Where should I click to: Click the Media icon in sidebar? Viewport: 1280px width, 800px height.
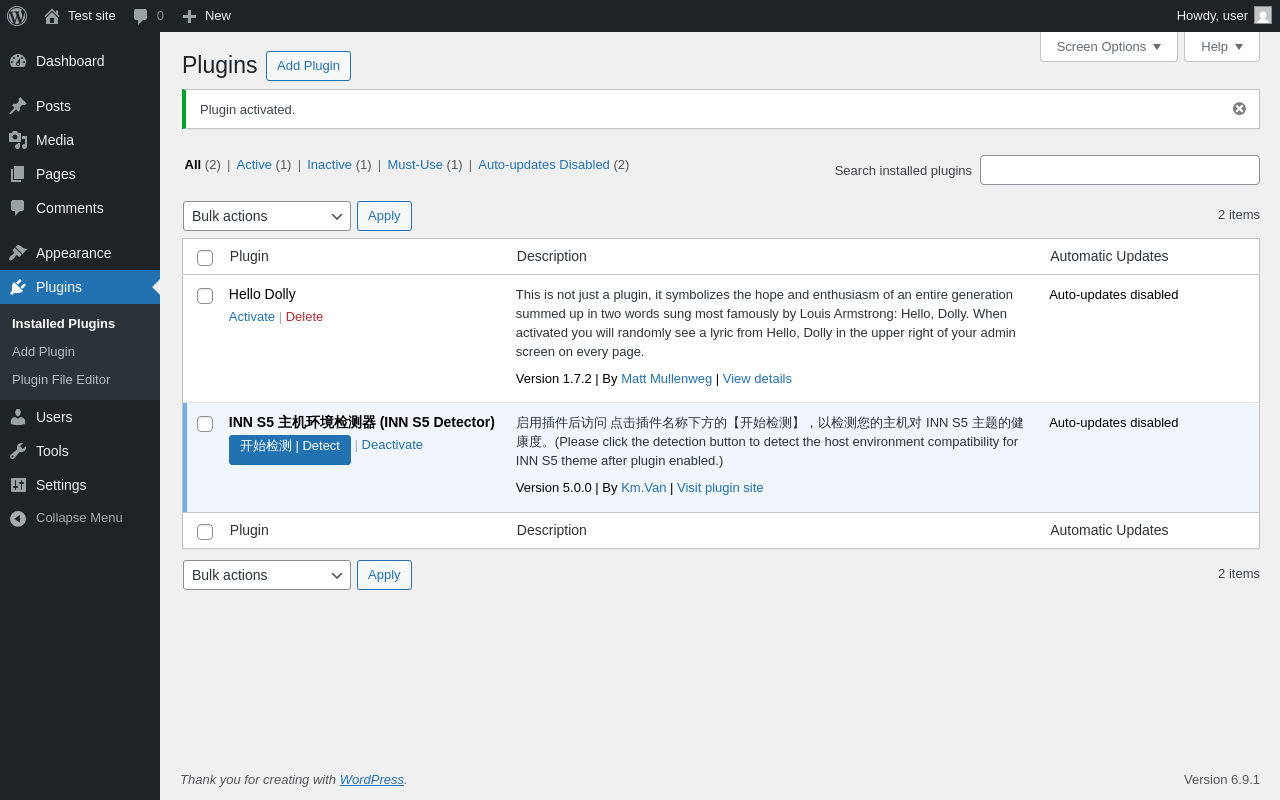coord(18,140)
